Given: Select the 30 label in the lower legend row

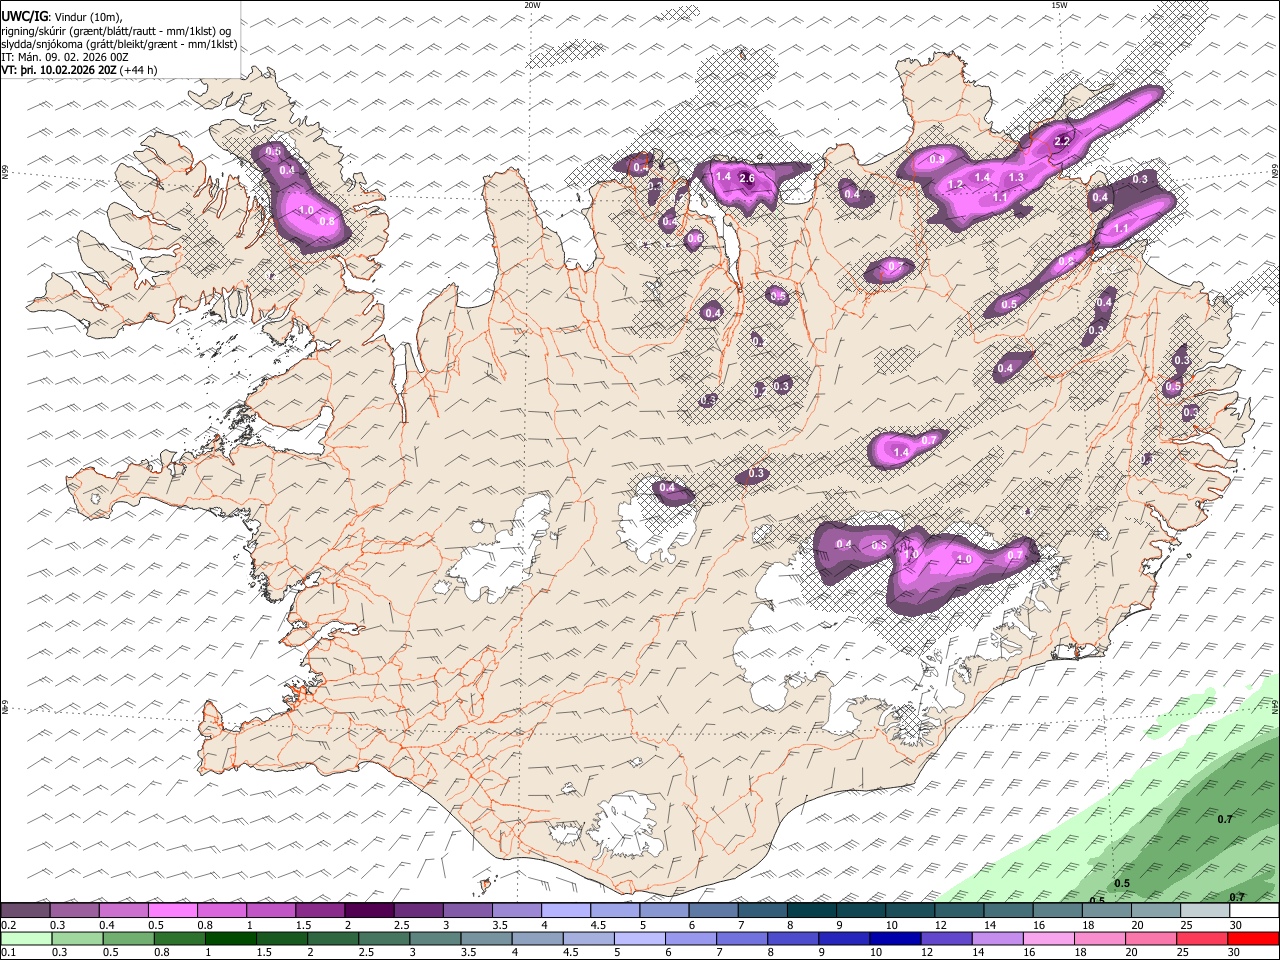Looking at the screenshot, I should (1236, 953).
